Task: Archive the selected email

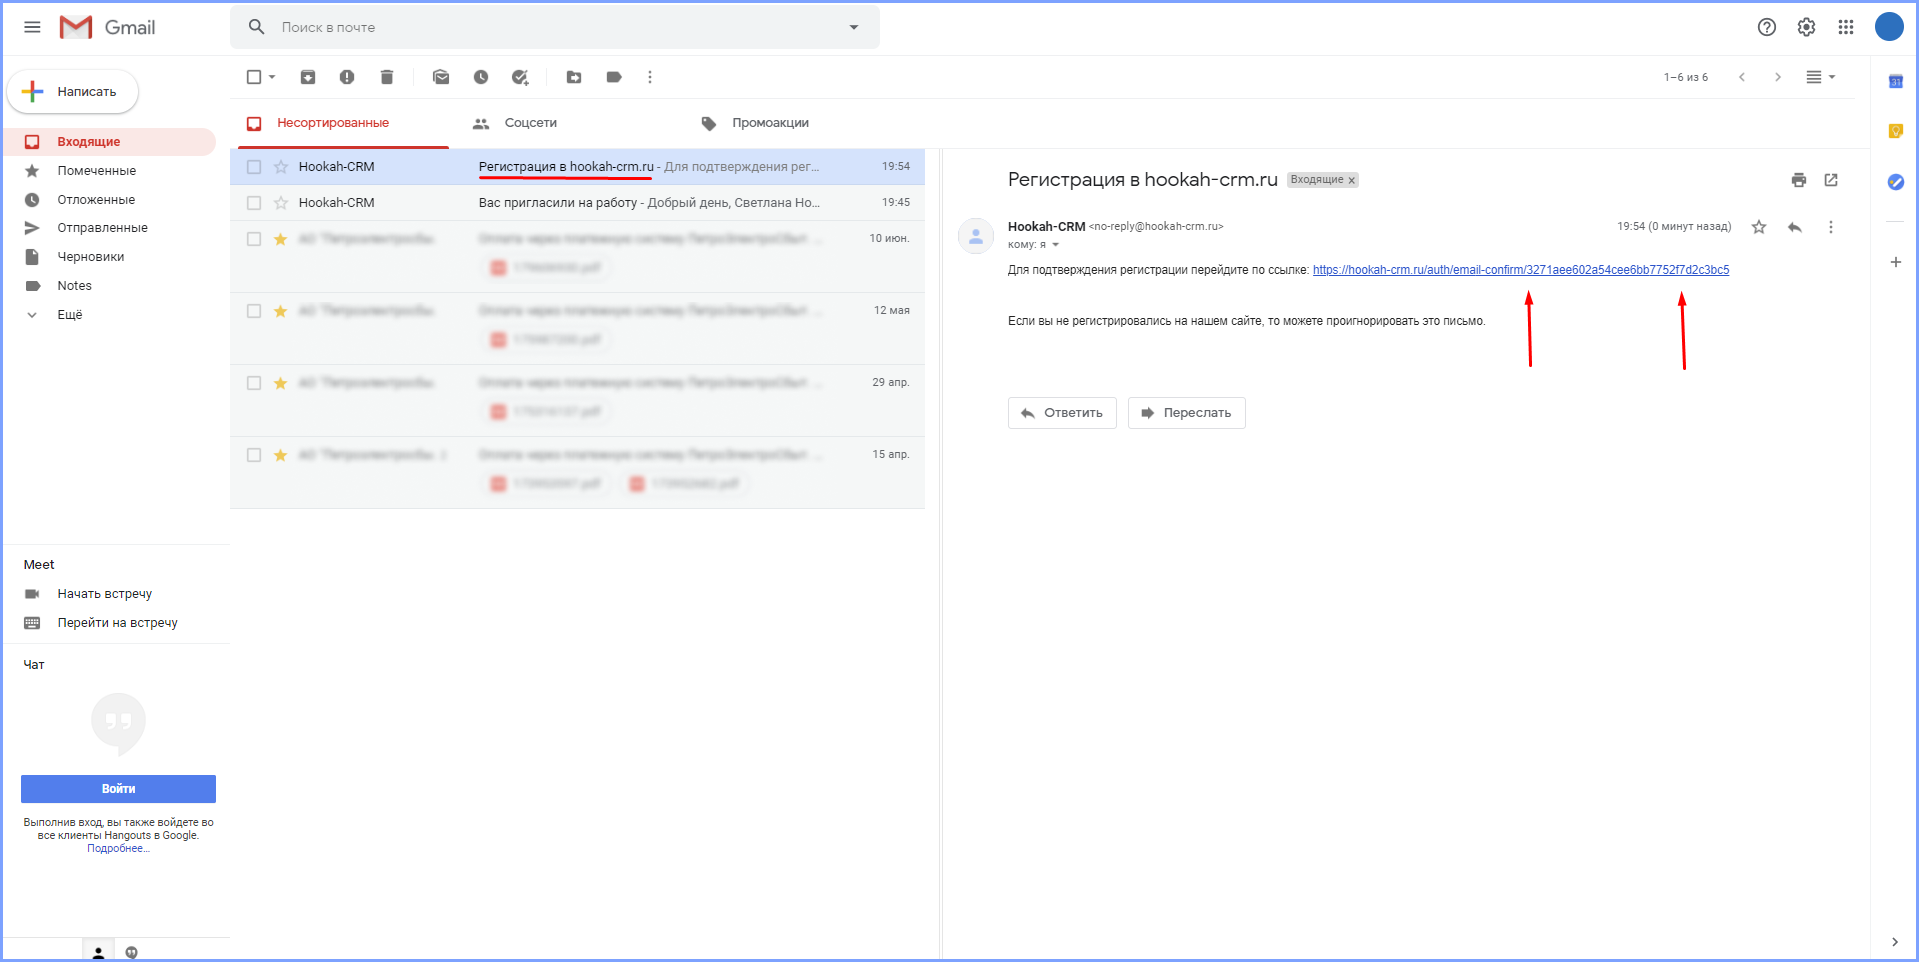Action: point(308,77)
